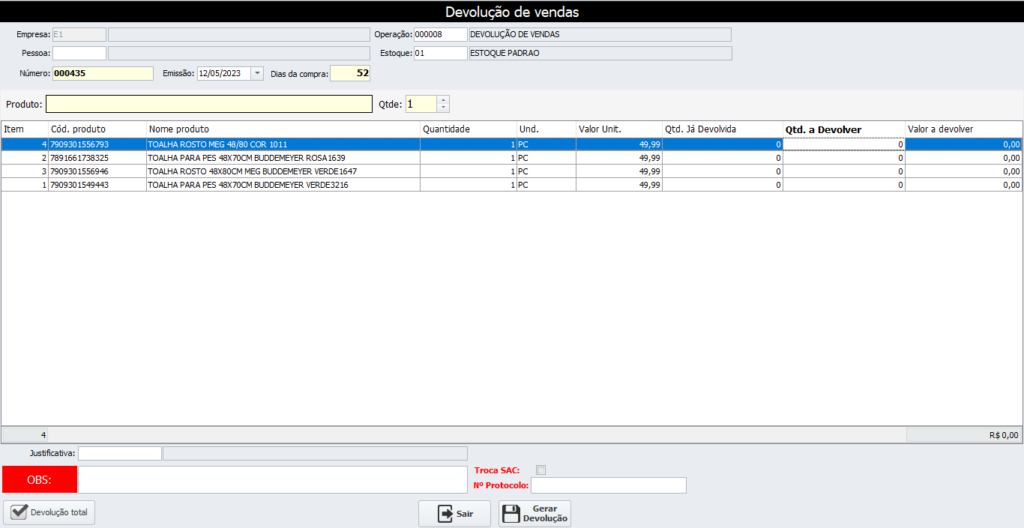Decrease Qtde with the down arrow
Image resolution: width=1024 pixels, height=528 pixels.
(x=443, y=108)
